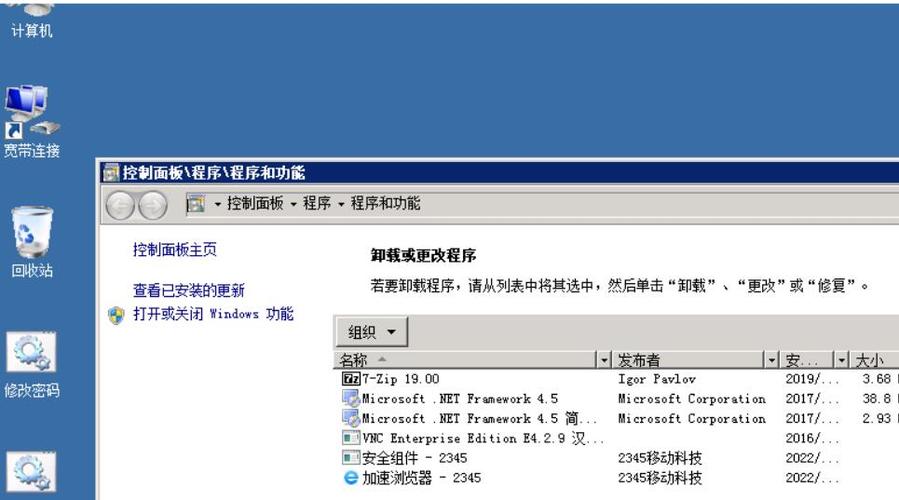Open the 组织 dropdown menu
This screenshot has width=899, height=500.
point(371,332)
